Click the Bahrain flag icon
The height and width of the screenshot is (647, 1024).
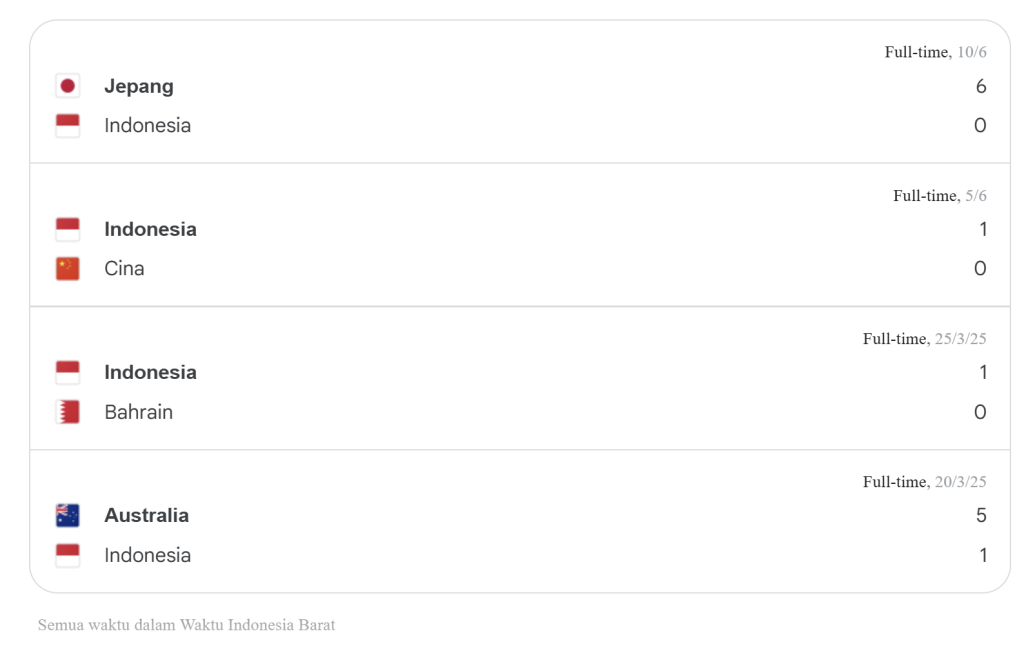tap(67, 412)
